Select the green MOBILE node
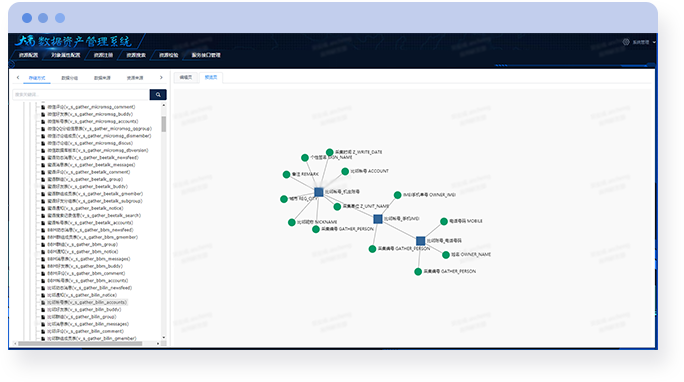 coord(444,222)
